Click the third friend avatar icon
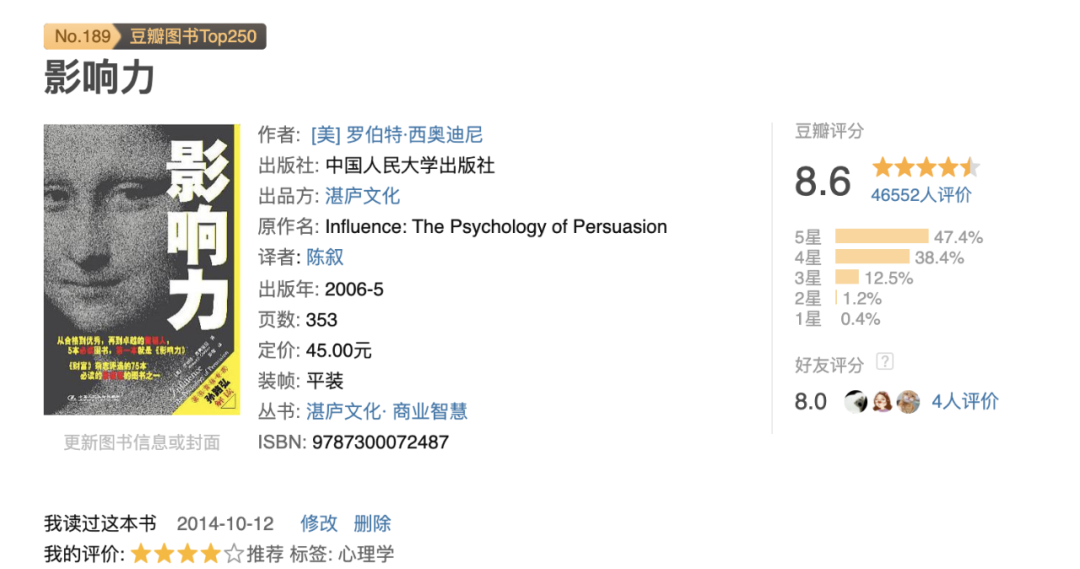Viewport: 1080px width, 569px height. pos(908,402)
